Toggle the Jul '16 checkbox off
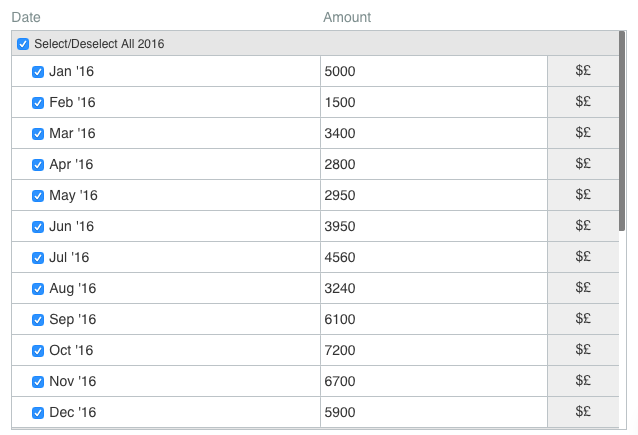638x435 pixels. [38, 258]
